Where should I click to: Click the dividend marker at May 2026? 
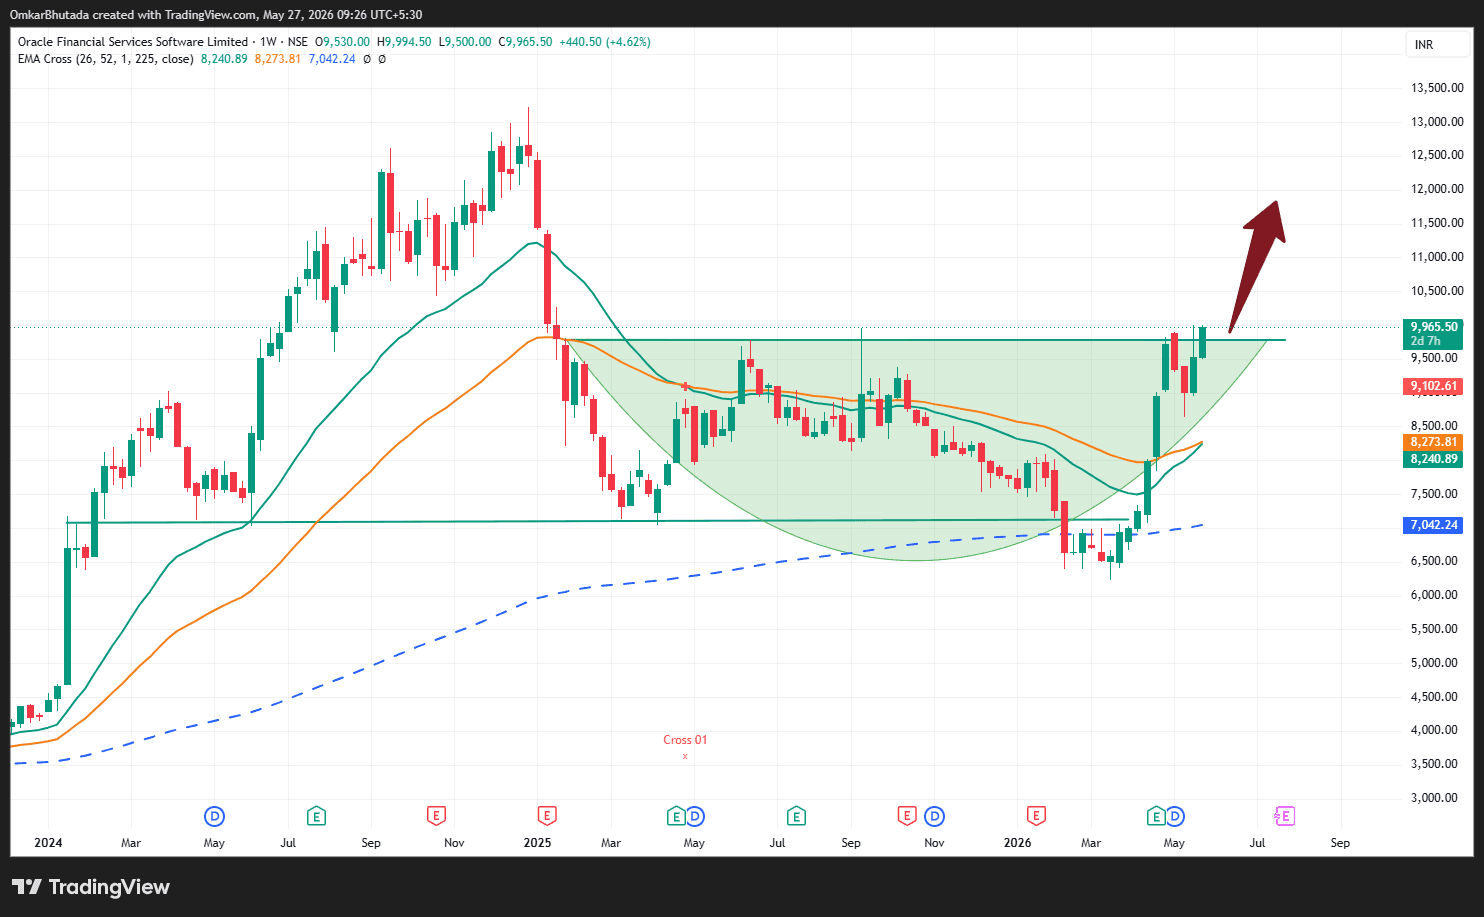point(1175,816)
